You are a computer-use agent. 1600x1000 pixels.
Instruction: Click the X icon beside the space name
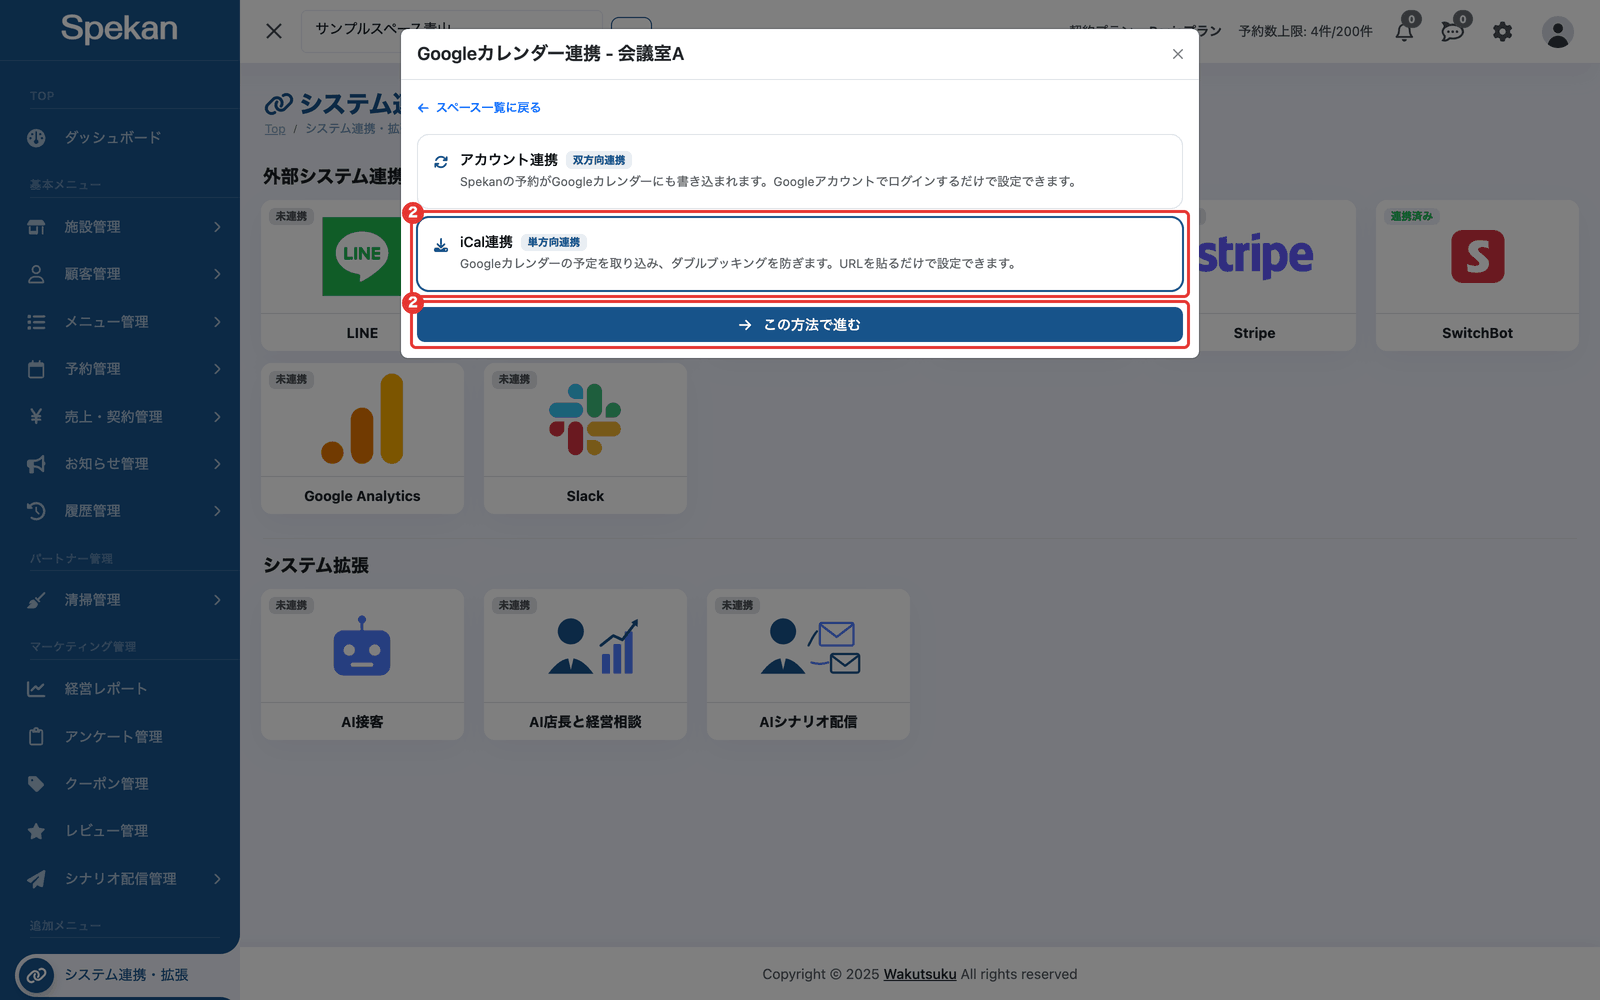(x=274, y=31)
